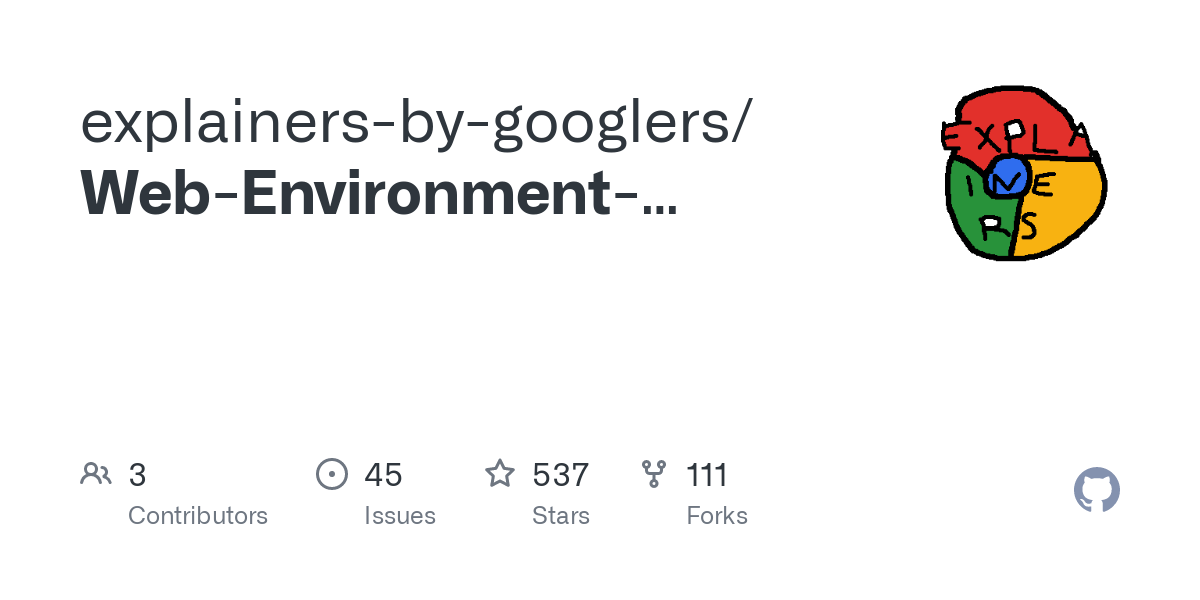
Task: Click the star count 537
Action: coord(560,475)
